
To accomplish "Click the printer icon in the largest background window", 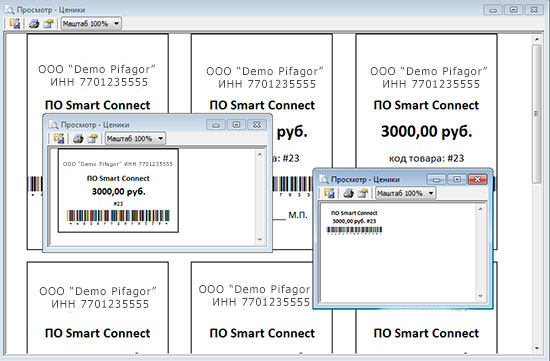I will [34, 24].
